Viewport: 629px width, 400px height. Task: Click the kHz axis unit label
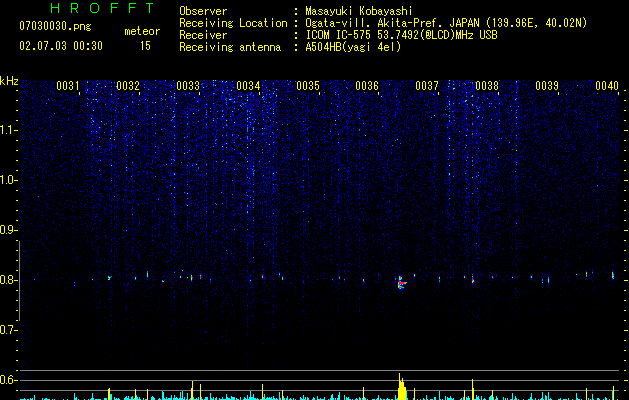(x=9, y=81)
